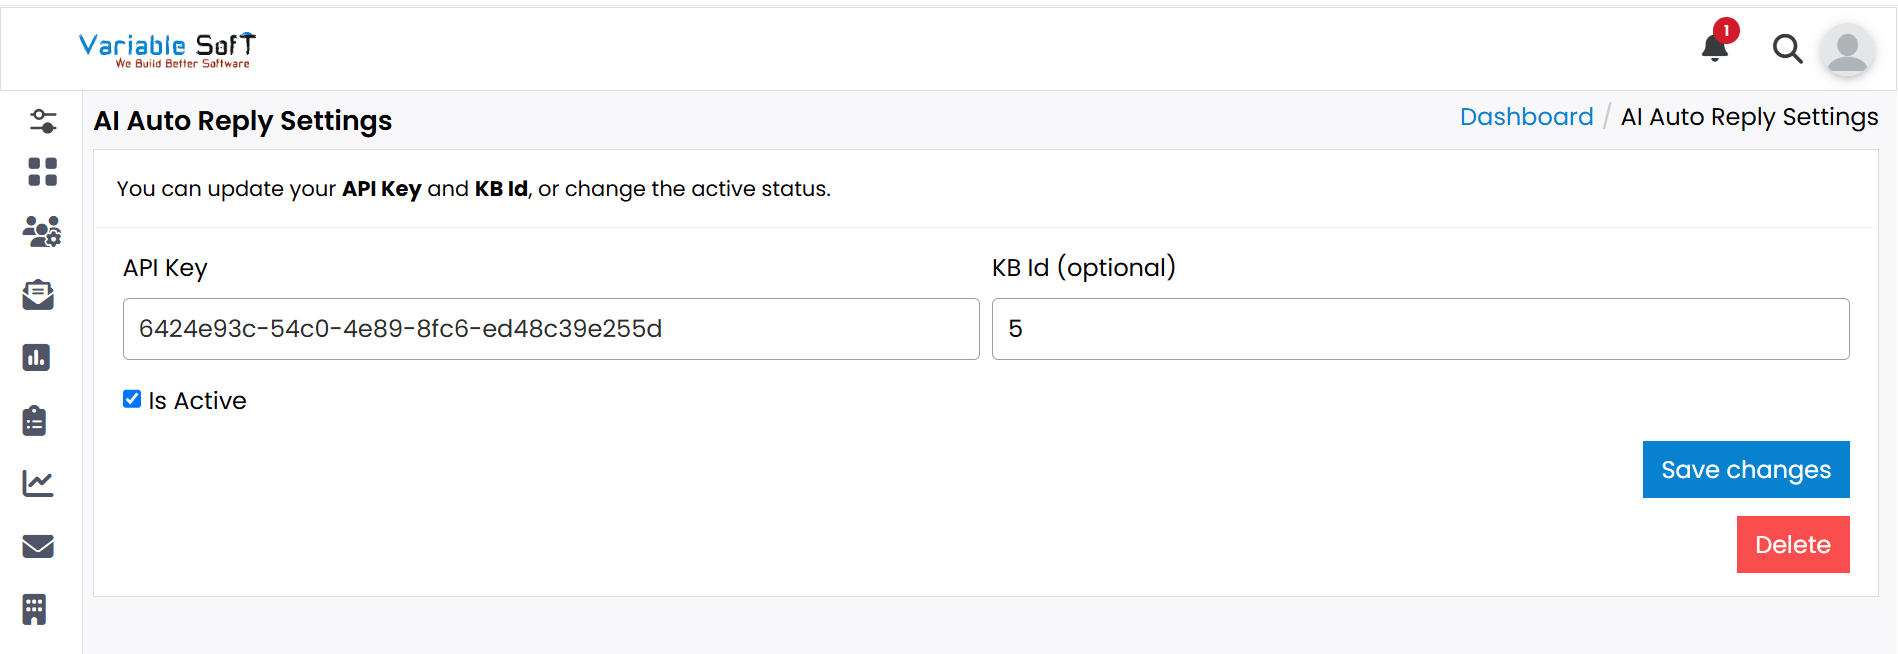
Task: Go to the Dashboard breadcrumb link
Action: click(x=1526, y=117)
